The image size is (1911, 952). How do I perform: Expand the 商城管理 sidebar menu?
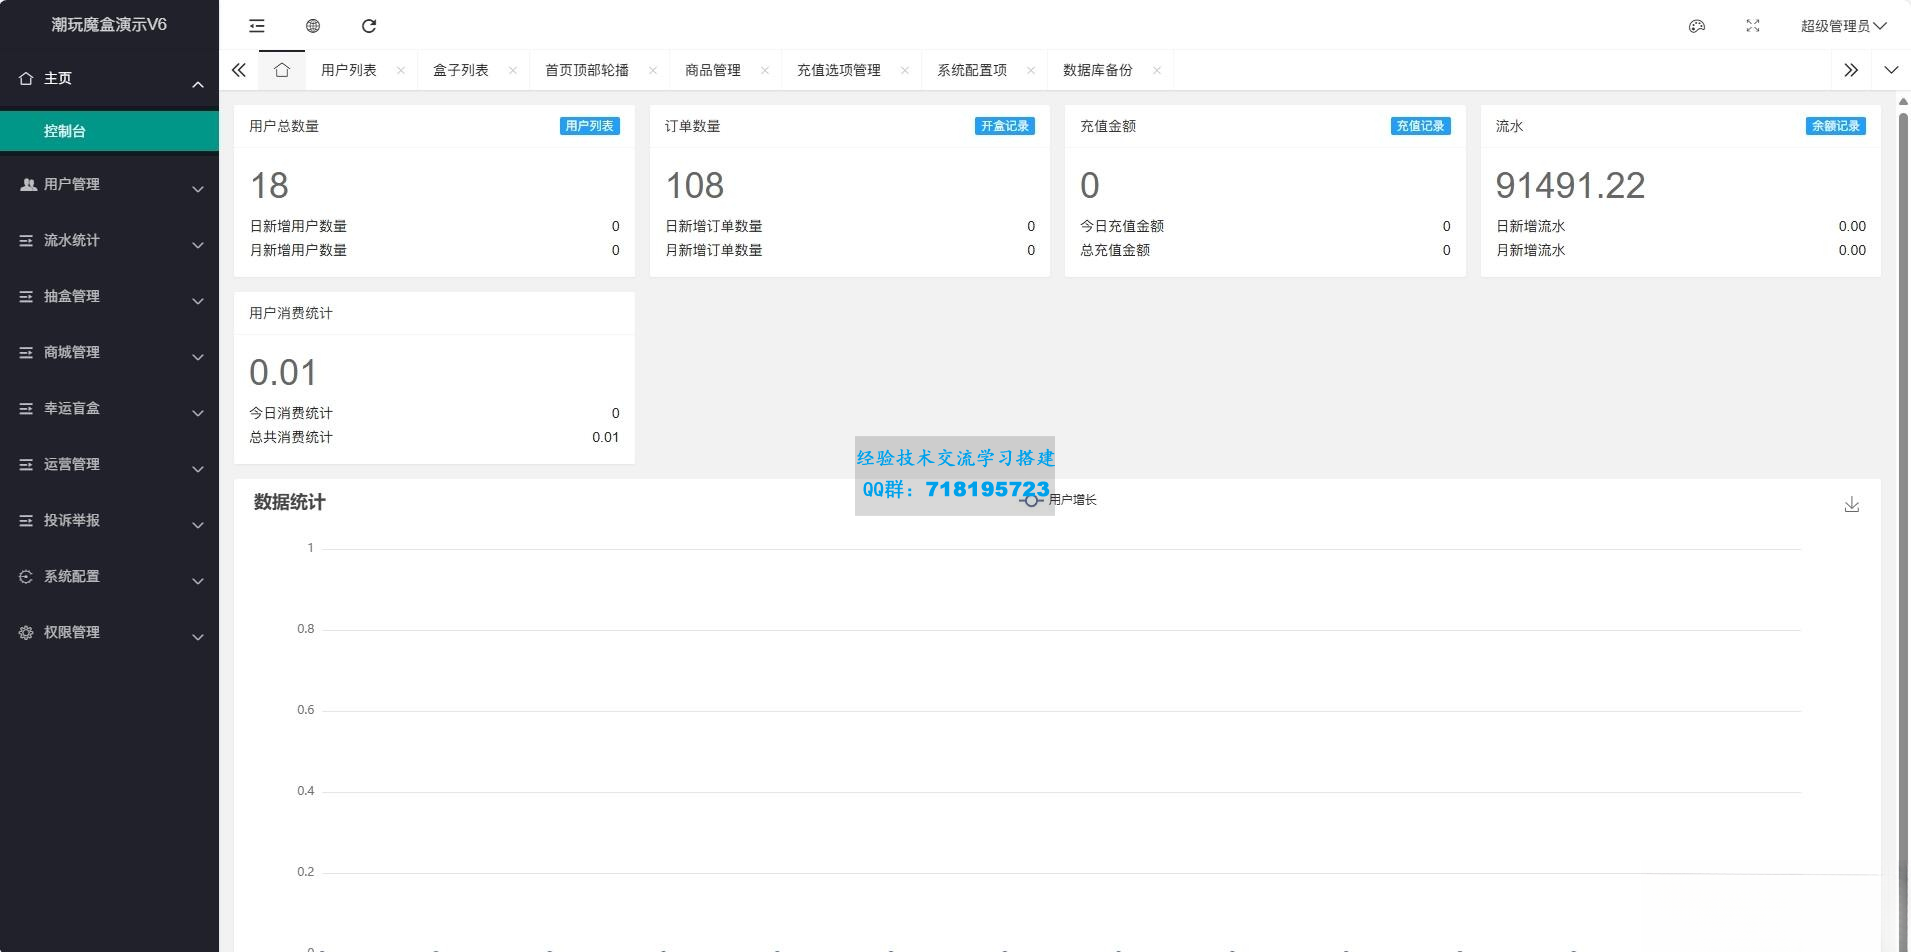tap(109, 352)
